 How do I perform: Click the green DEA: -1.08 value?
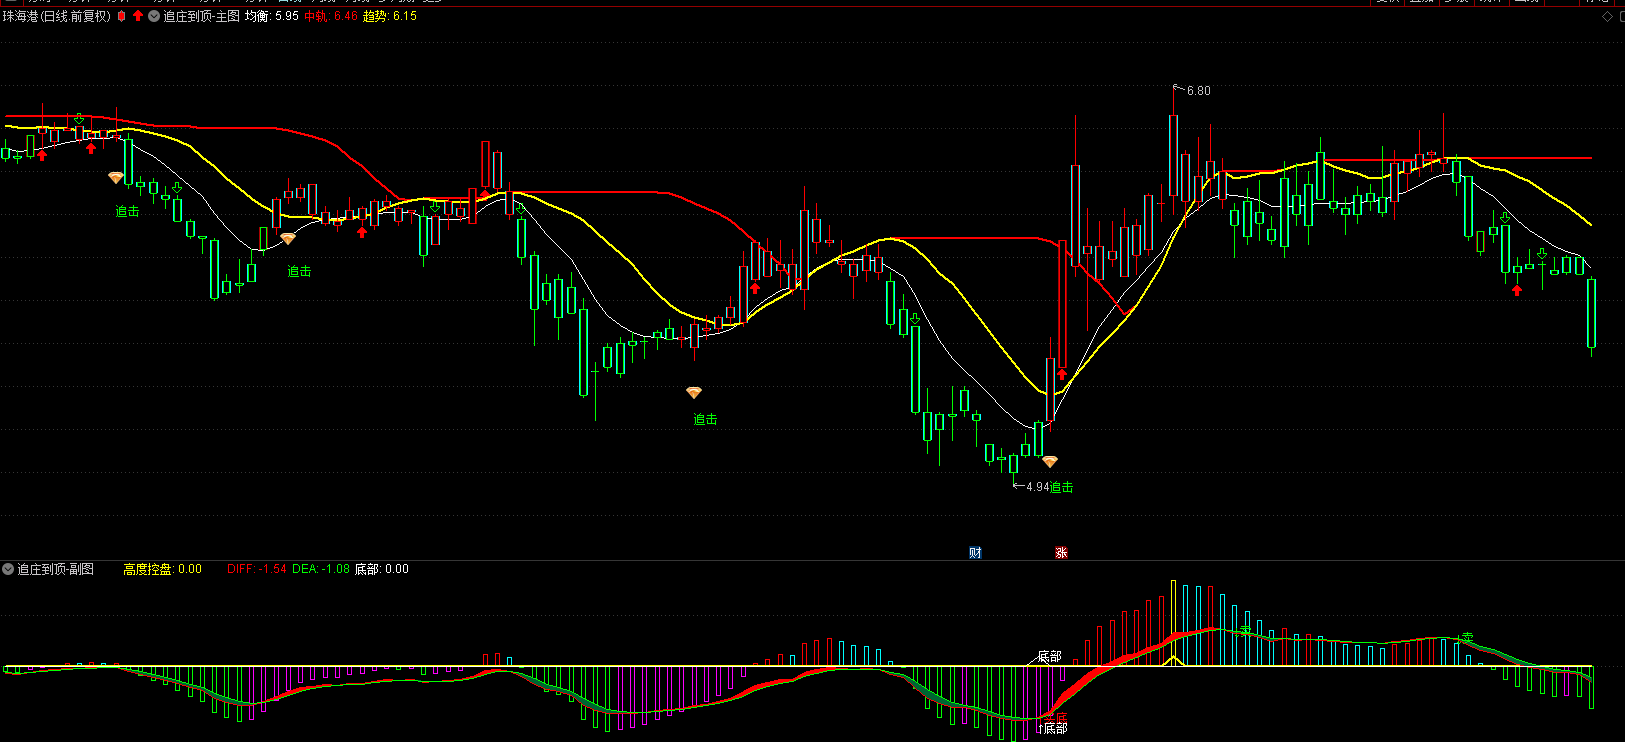coord(321,569)
